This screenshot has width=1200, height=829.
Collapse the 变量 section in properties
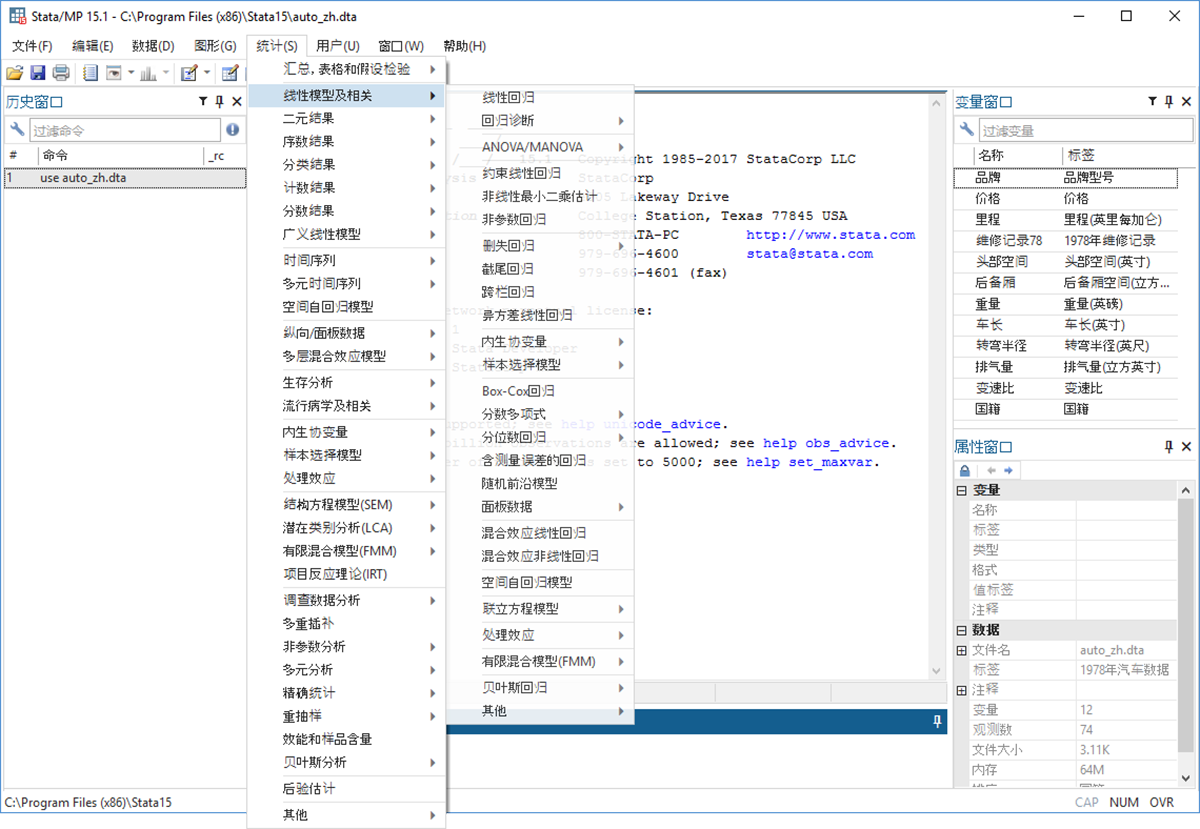point(962,490)
